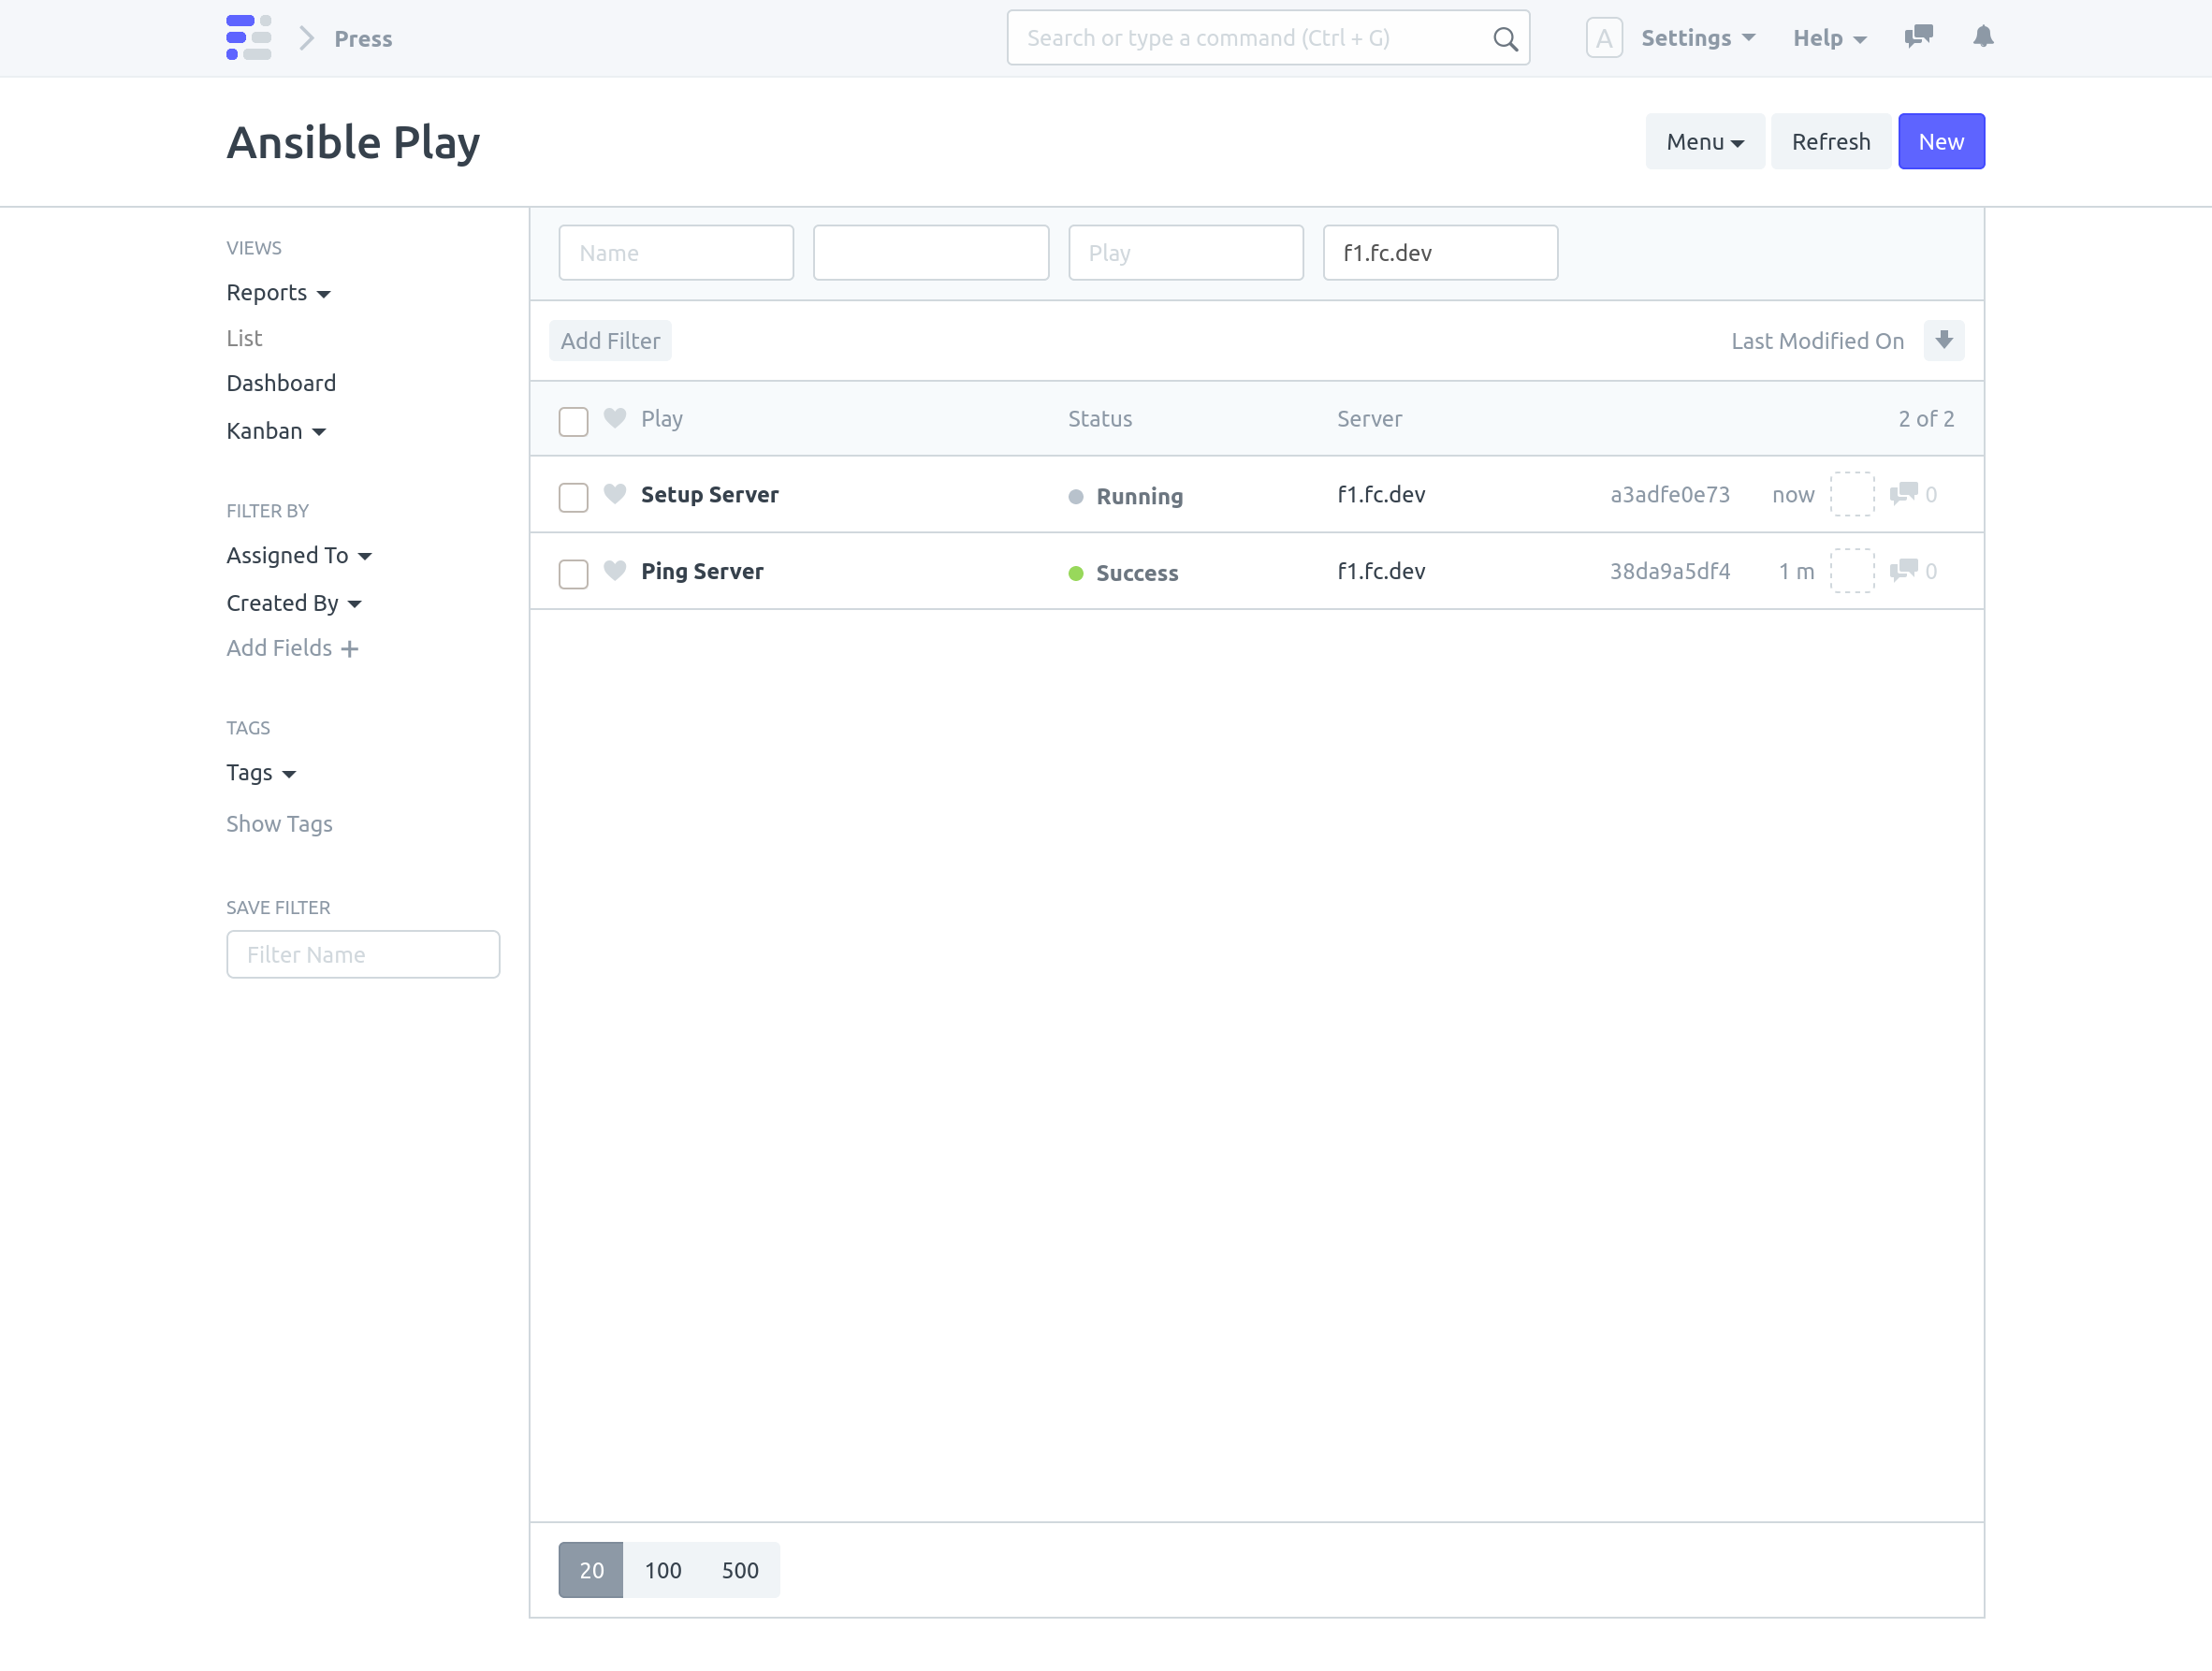Click the Filter Name input field

pyautogui.click(x=362, y=954)
